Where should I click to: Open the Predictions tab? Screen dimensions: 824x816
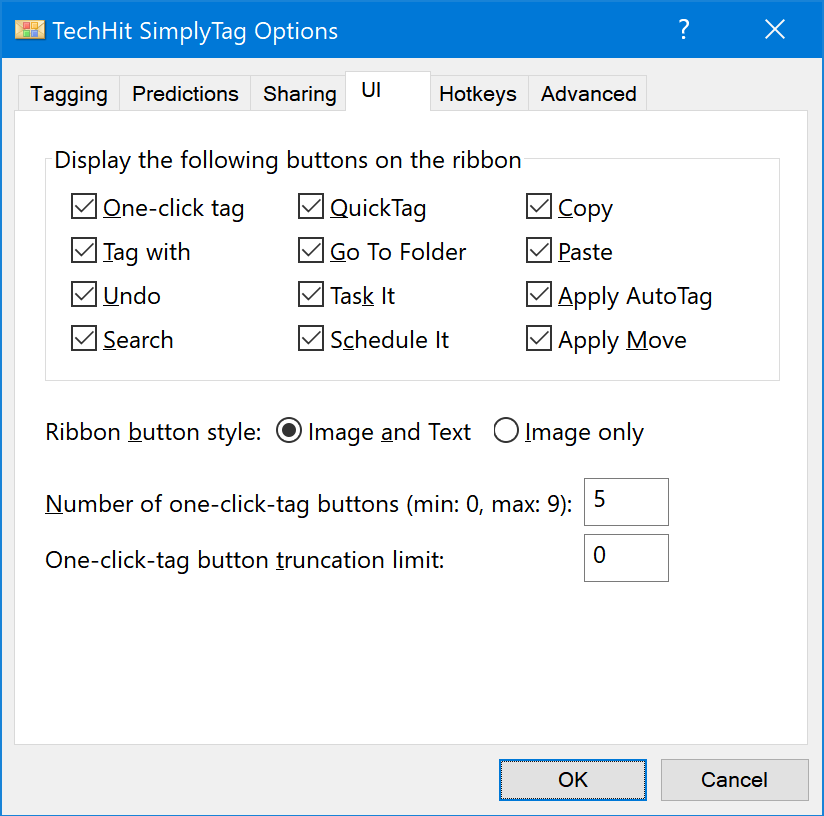(185, 94)
